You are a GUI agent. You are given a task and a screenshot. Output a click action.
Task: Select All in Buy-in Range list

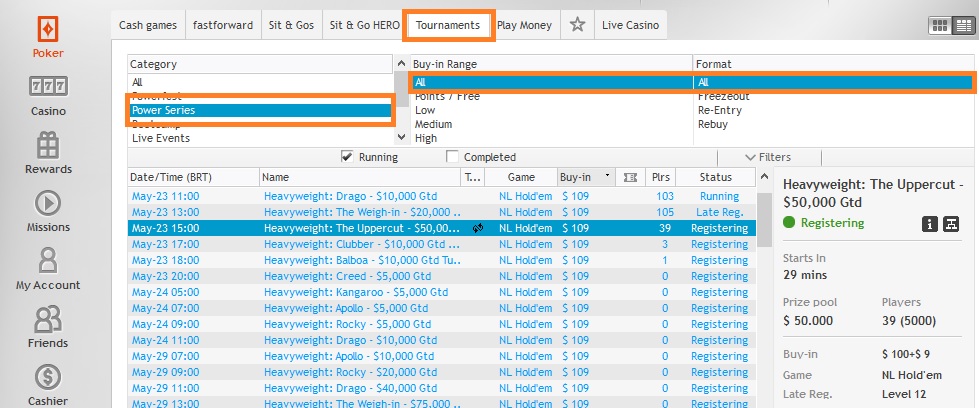click(551, 82)
